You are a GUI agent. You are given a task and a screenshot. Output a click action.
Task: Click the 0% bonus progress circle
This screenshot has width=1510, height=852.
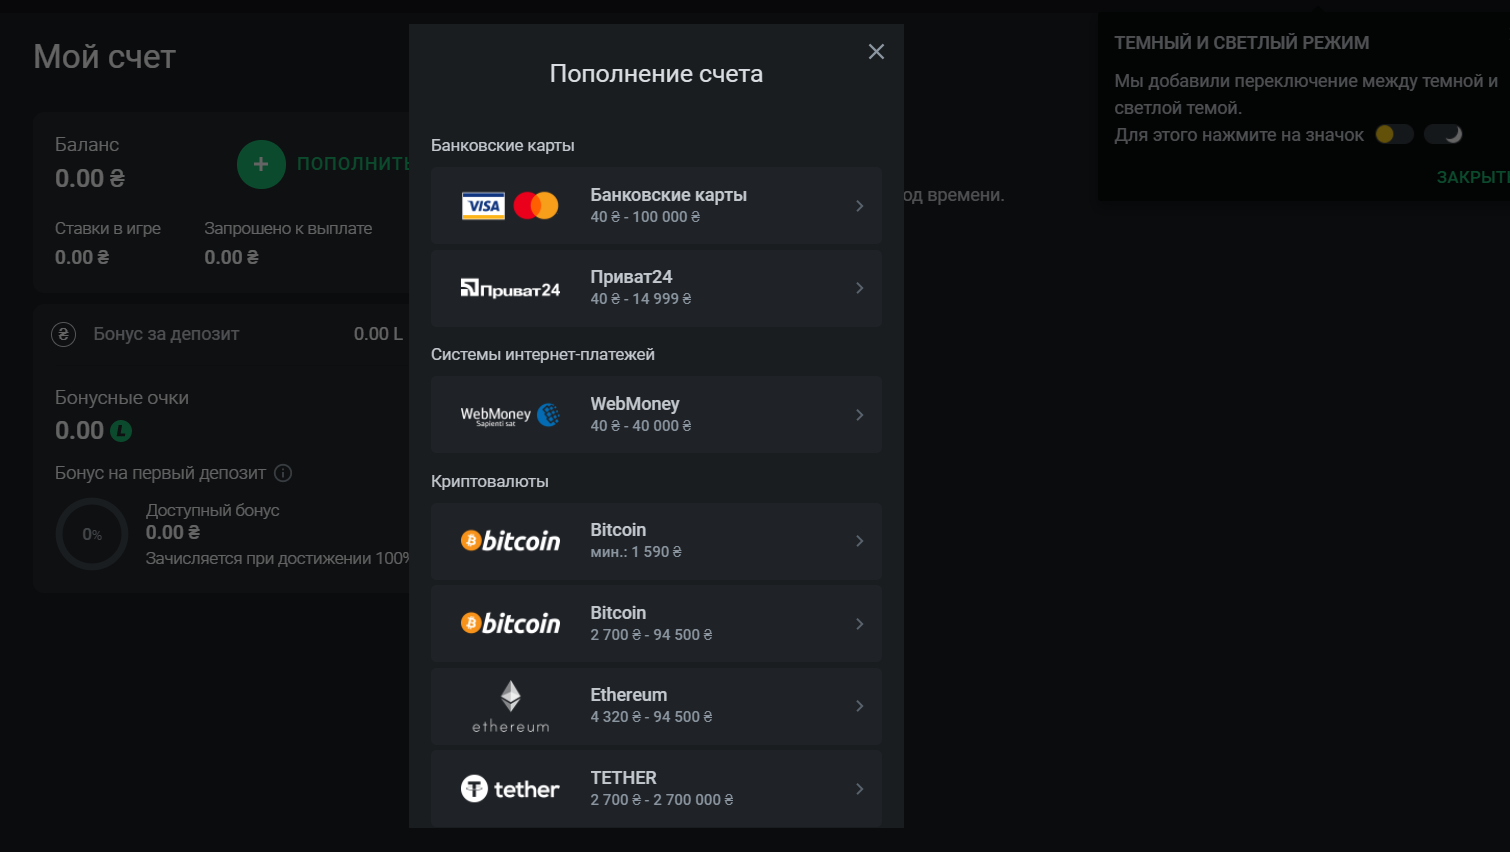[x=92, y=534]
